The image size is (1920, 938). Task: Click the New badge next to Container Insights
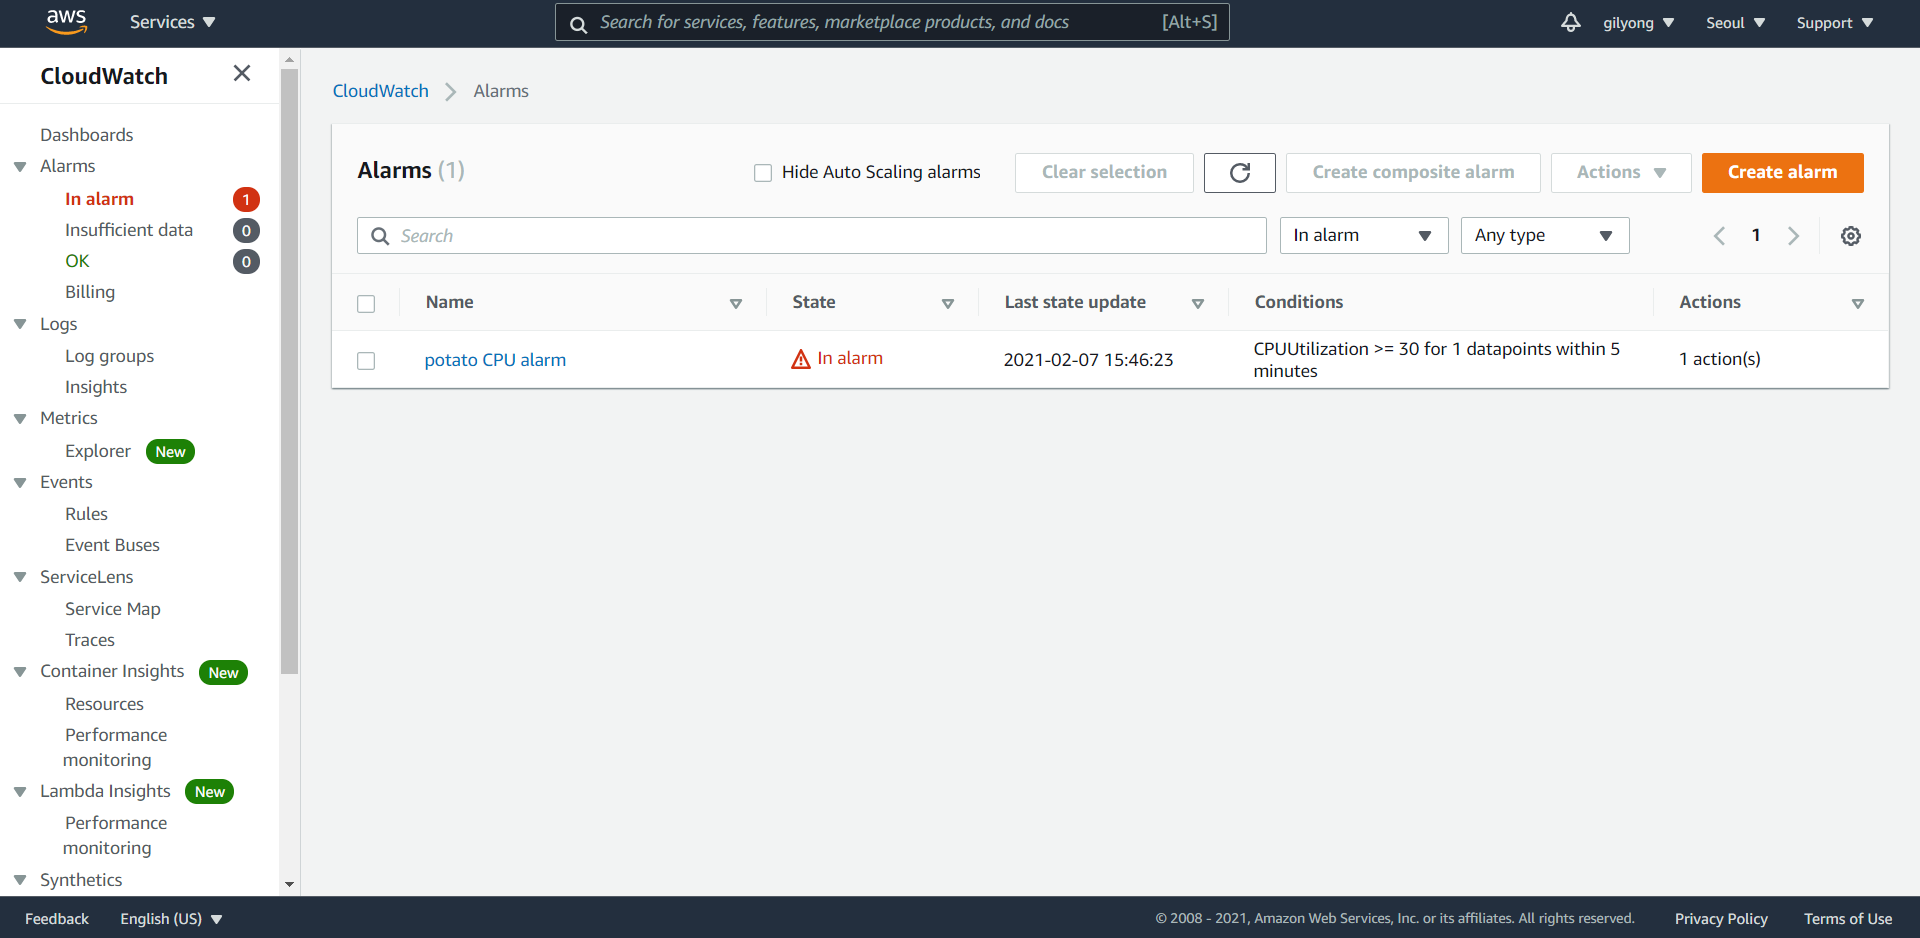click(x=223, y=673)
